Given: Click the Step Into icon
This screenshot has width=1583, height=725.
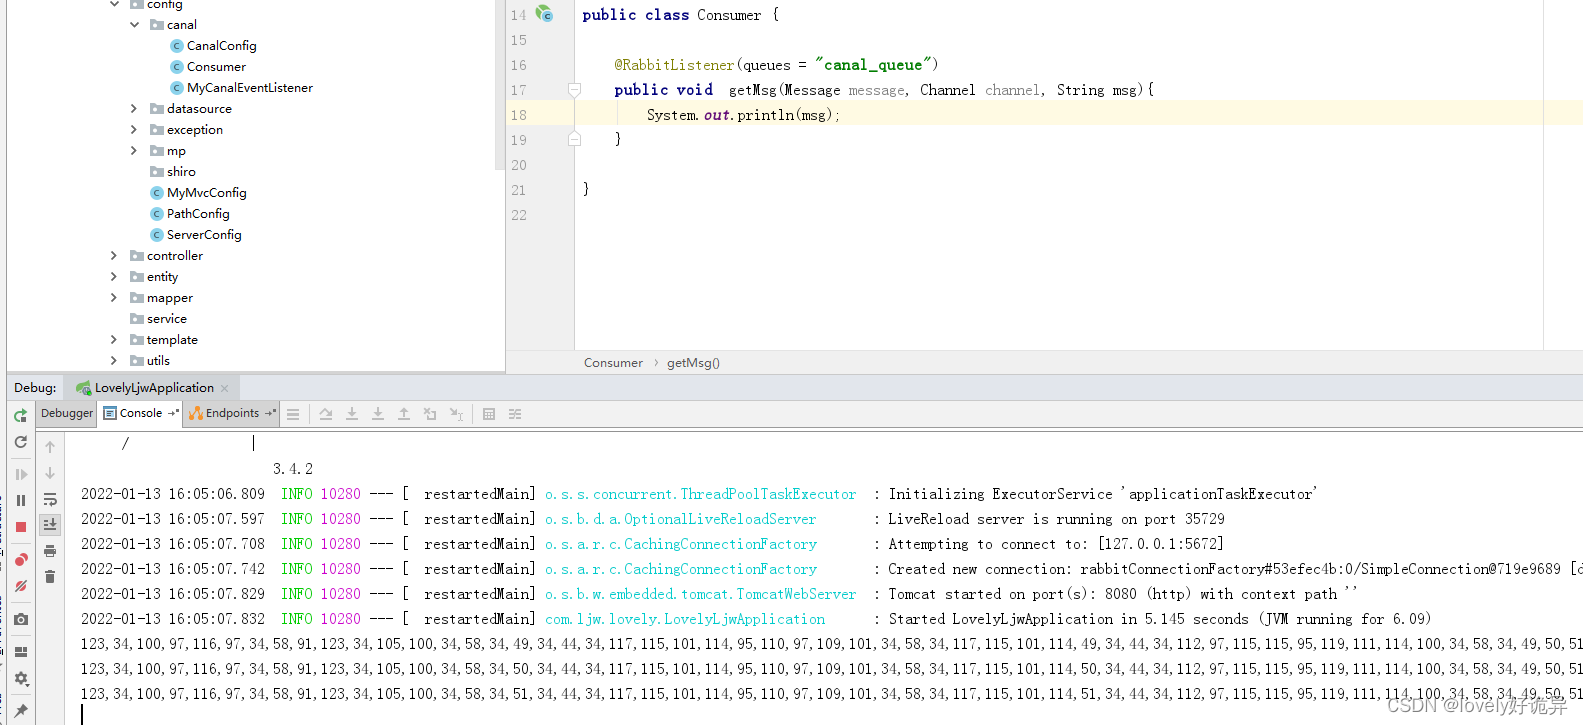Looking at the screenshot, I should point(352,414).
